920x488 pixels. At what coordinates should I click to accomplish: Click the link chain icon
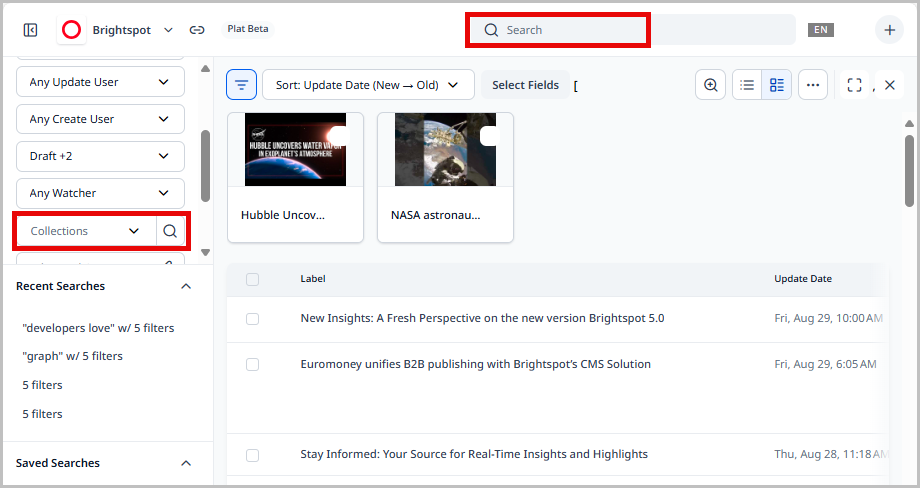(x=197, y=30)
